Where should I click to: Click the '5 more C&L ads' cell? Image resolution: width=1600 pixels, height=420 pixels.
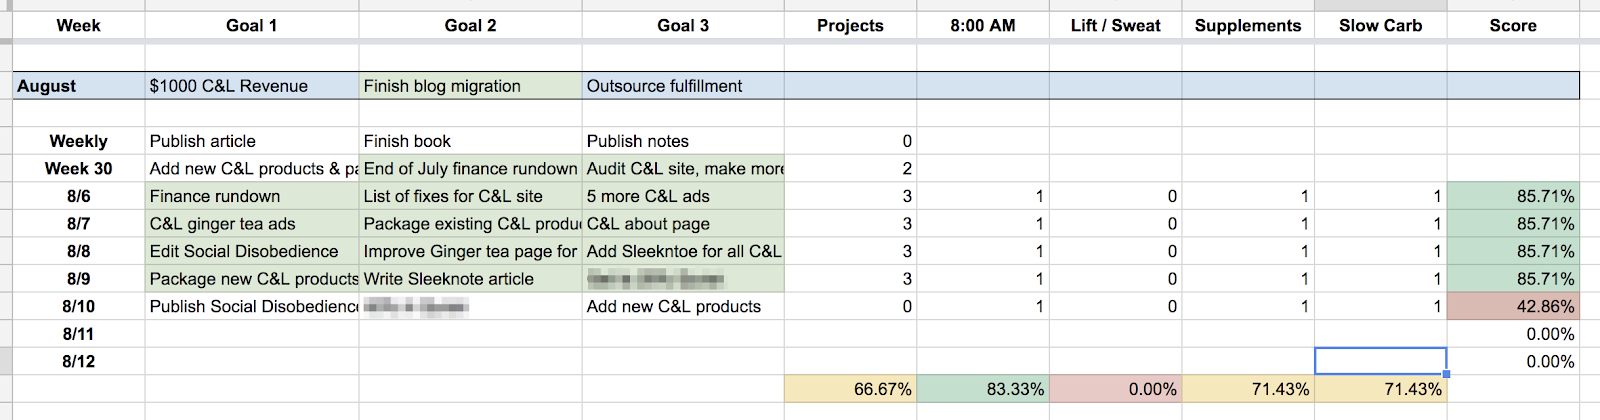683,196
